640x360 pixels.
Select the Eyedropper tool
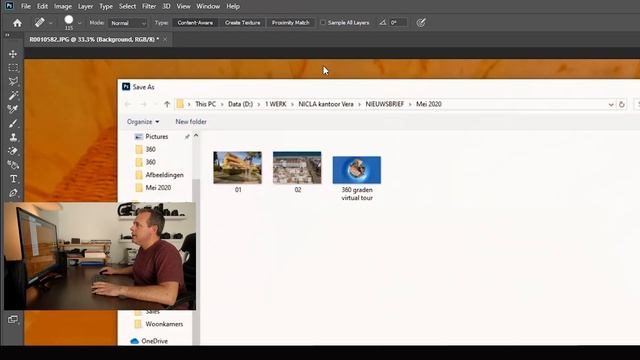[13, 109]
